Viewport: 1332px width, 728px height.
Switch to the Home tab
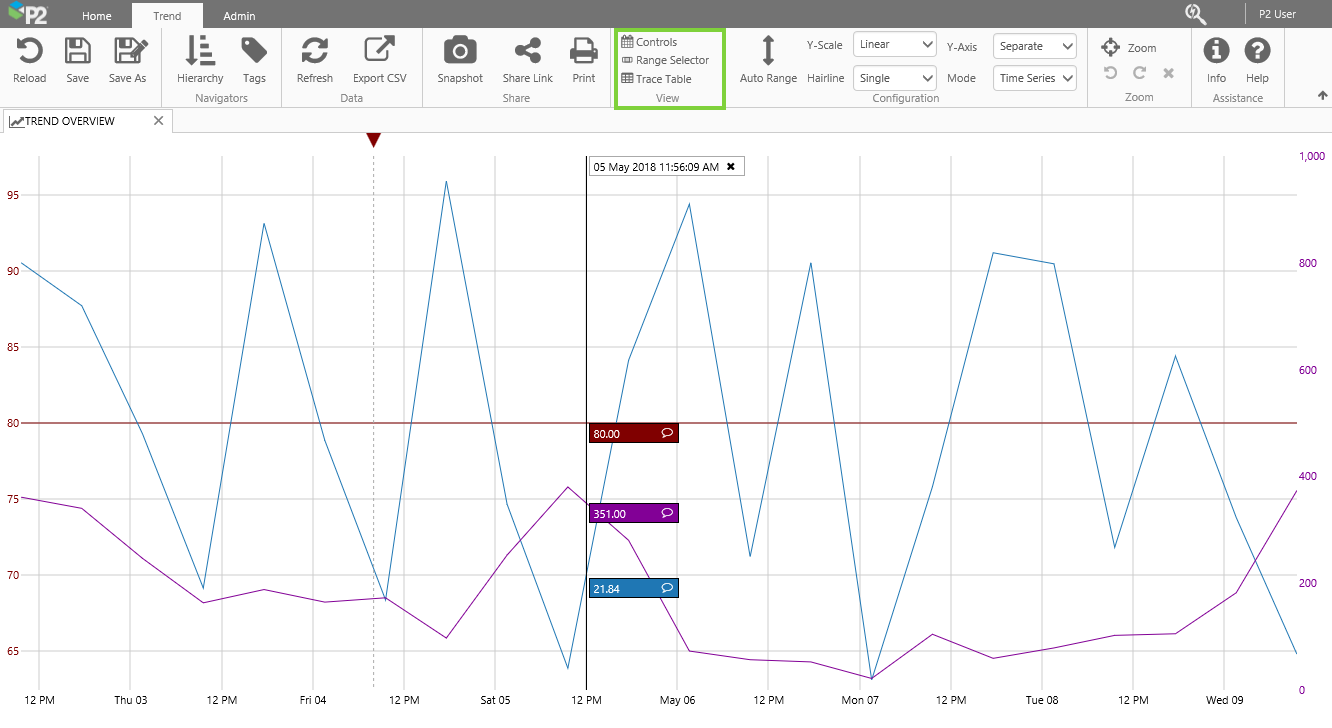click(x=97, y=16)
